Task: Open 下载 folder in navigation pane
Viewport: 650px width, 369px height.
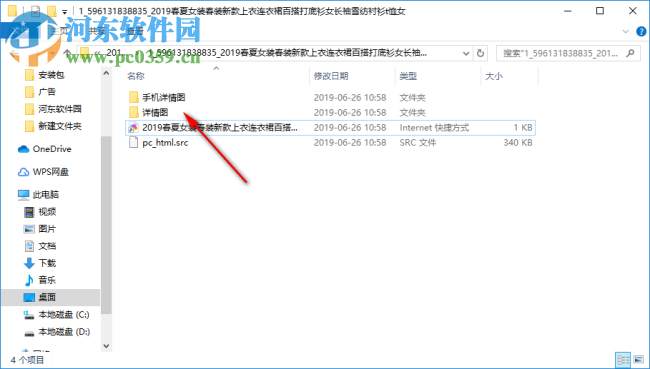Action: pos(40,263)
